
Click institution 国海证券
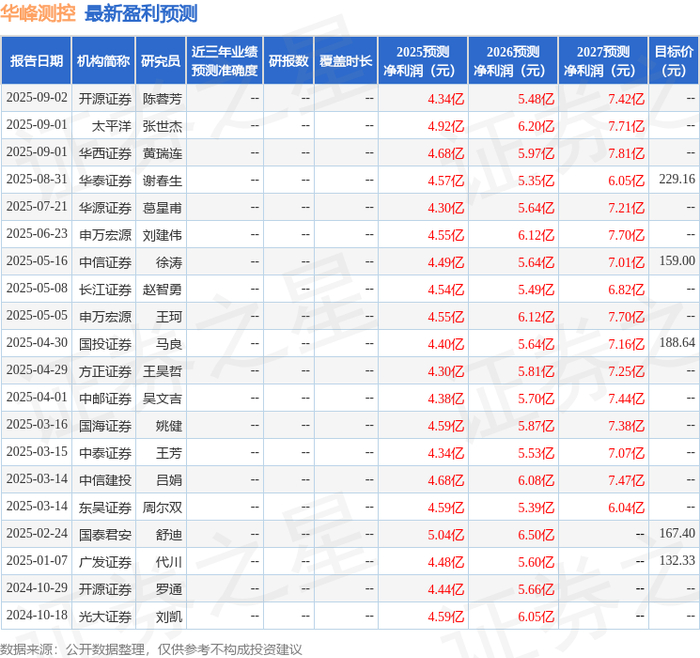105,425
